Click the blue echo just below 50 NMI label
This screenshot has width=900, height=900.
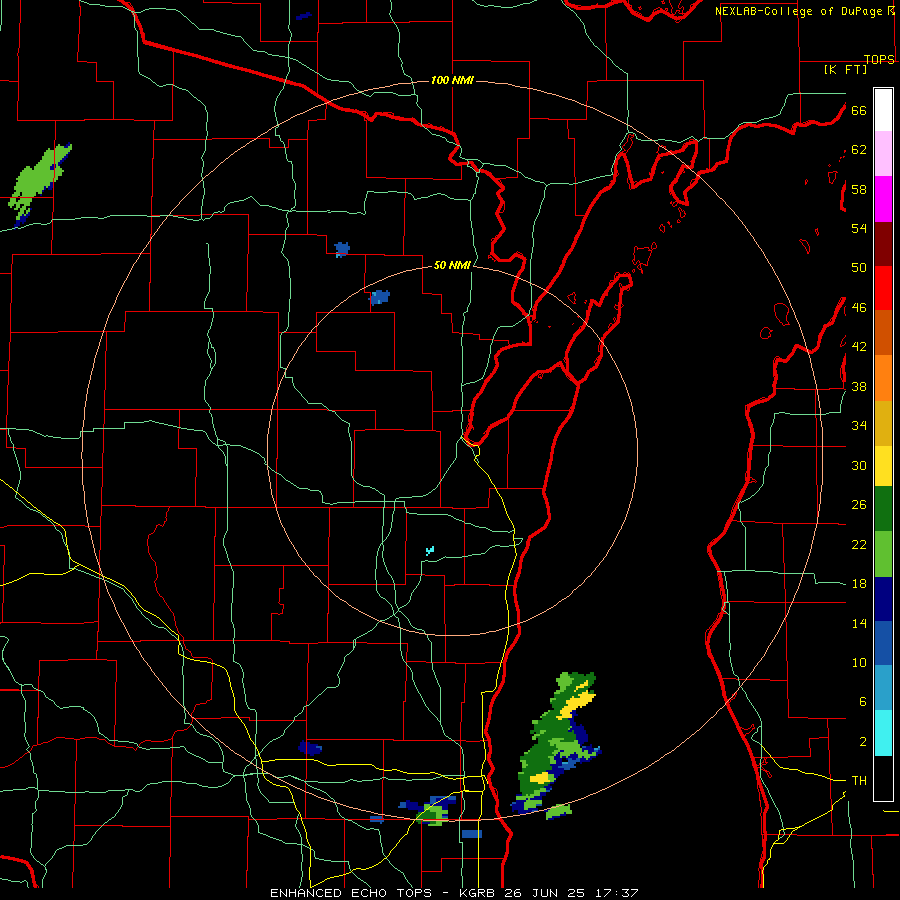pyautogui.click(x=379, y=297)
